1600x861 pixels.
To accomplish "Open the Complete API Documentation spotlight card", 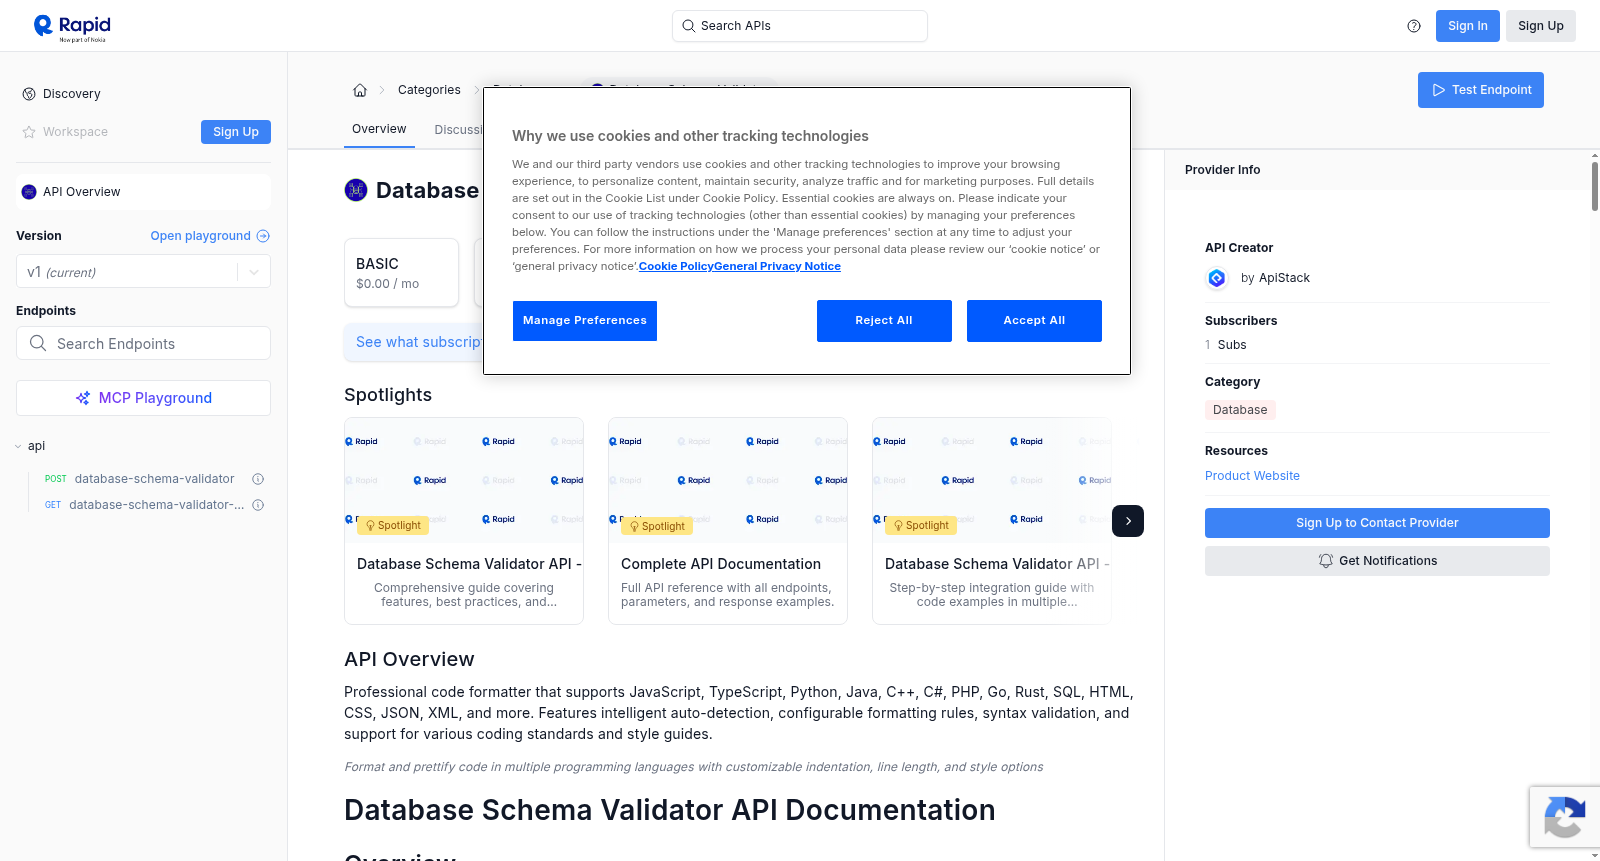I will 728,521.
